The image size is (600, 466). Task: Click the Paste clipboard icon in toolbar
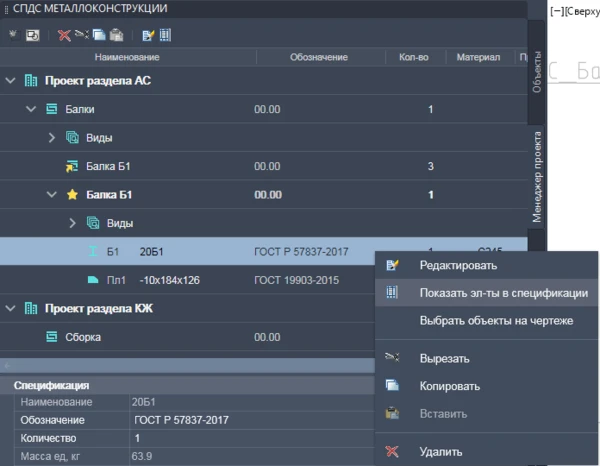coord(117,35)
